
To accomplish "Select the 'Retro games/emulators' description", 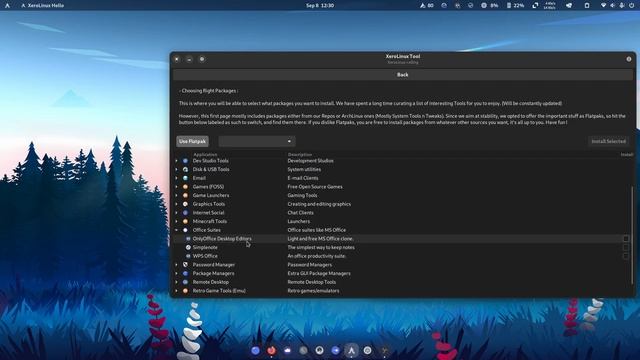I will click(x=313, y=291).
